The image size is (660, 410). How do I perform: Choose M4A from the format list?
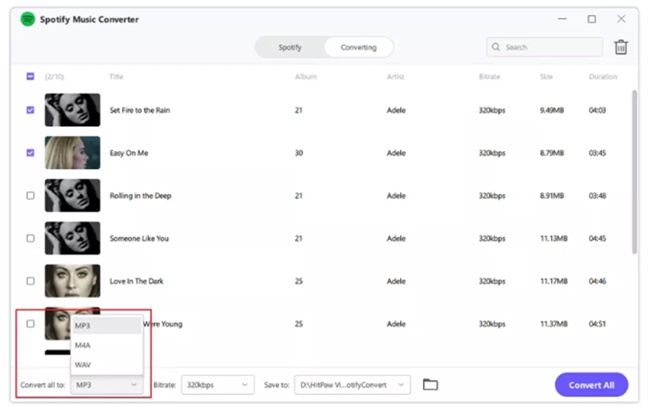83,345
